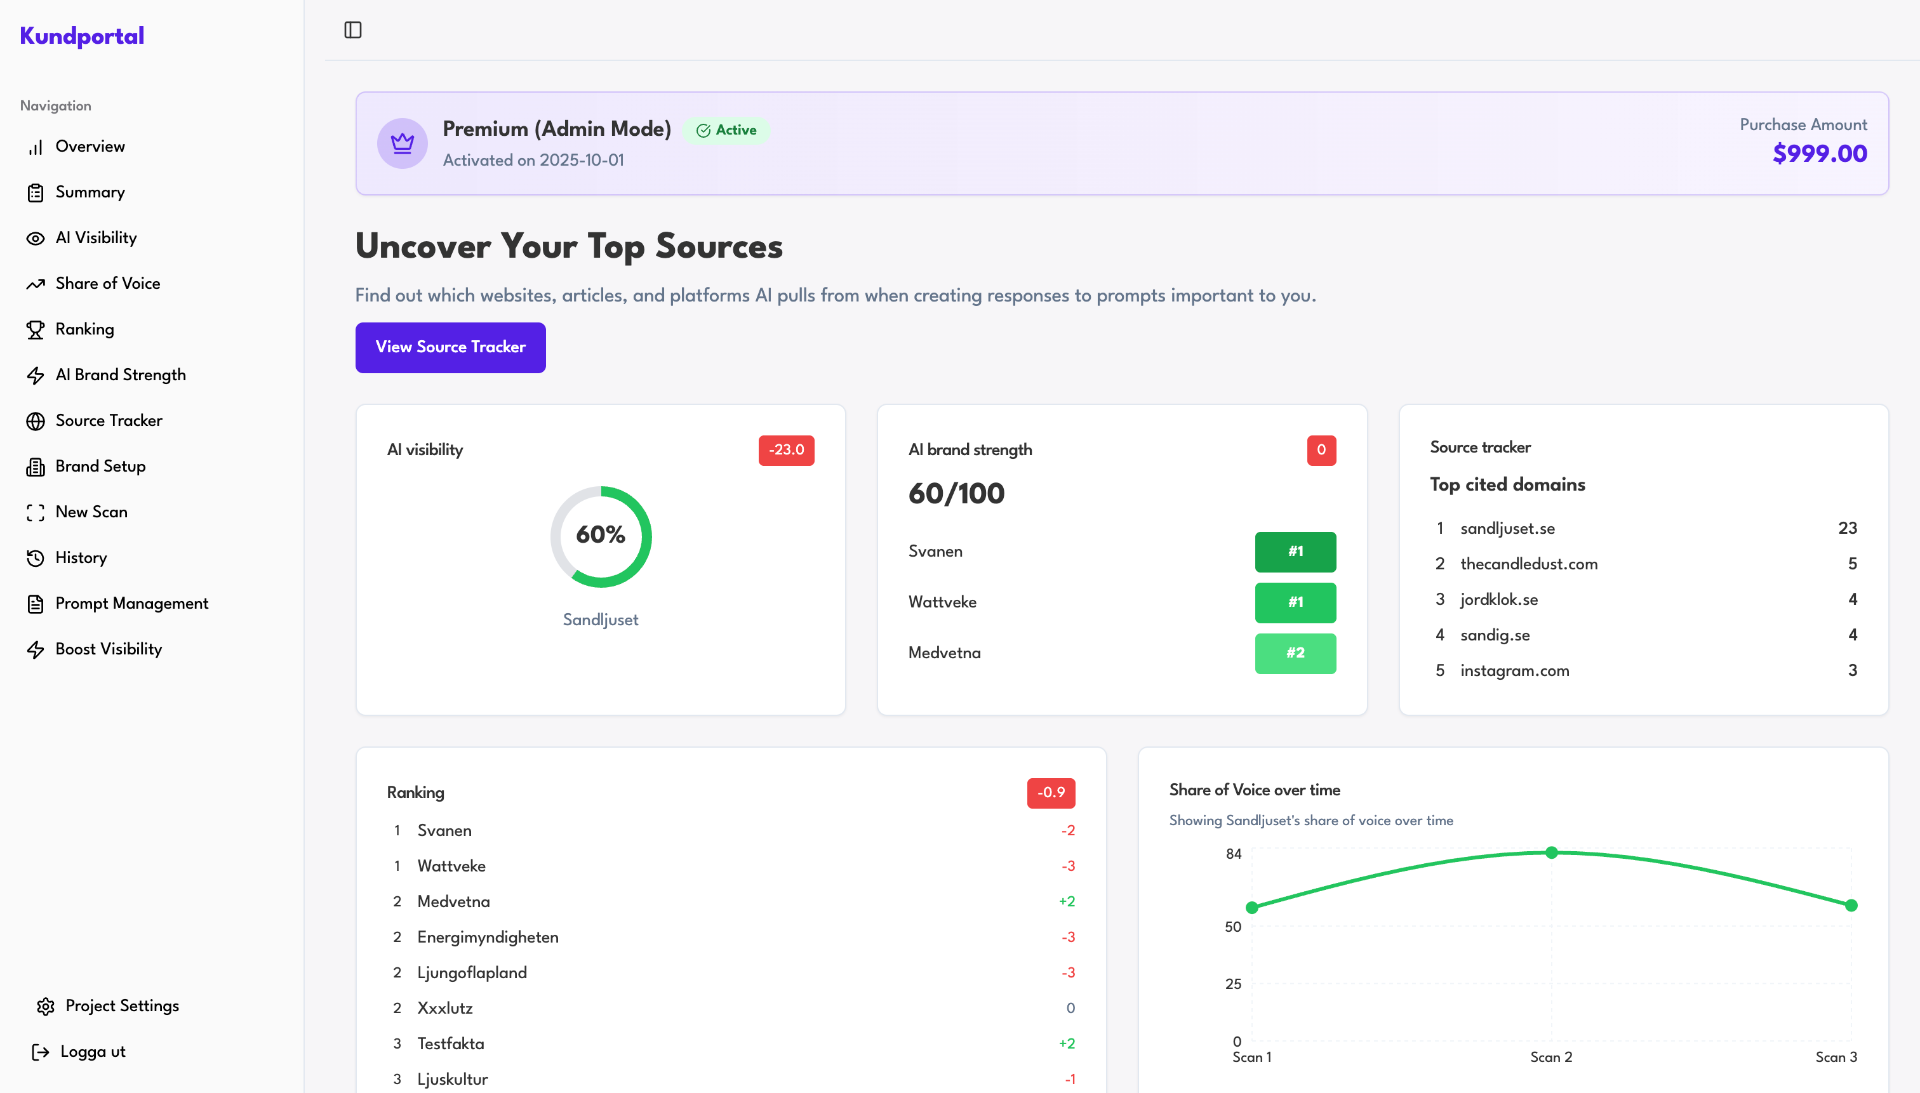Click the AI Brand Strength lightning icon
1920x1093 pixels.
pos(36,374)
